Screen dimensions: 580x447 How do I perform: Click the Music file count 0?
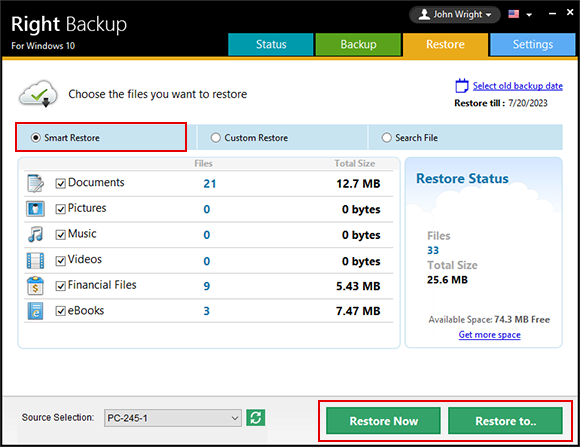pos(206,235)
